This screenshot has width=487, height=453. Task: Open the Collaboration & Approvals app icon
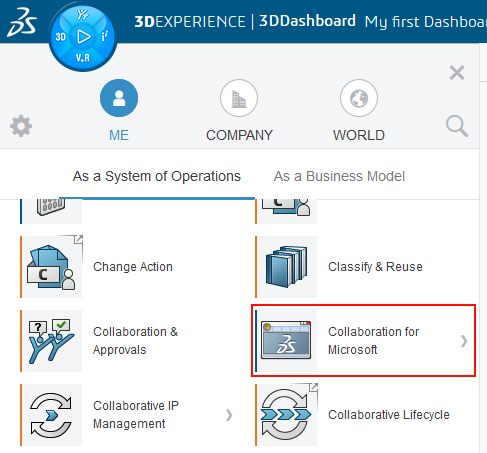pyautogui.click(x=52, y=341)
